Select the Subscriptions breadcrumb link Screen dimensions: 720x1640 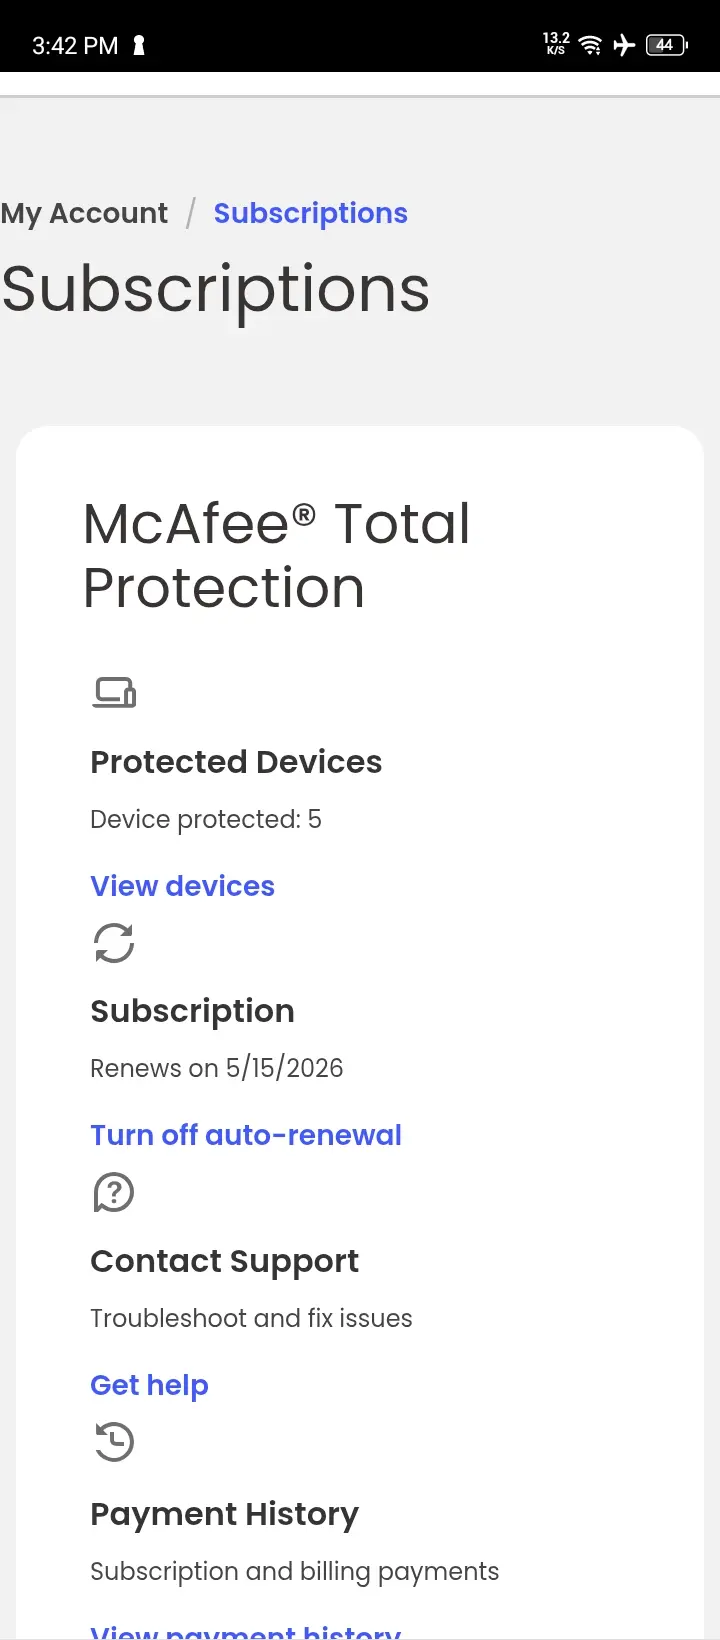(x=311, y=213)
